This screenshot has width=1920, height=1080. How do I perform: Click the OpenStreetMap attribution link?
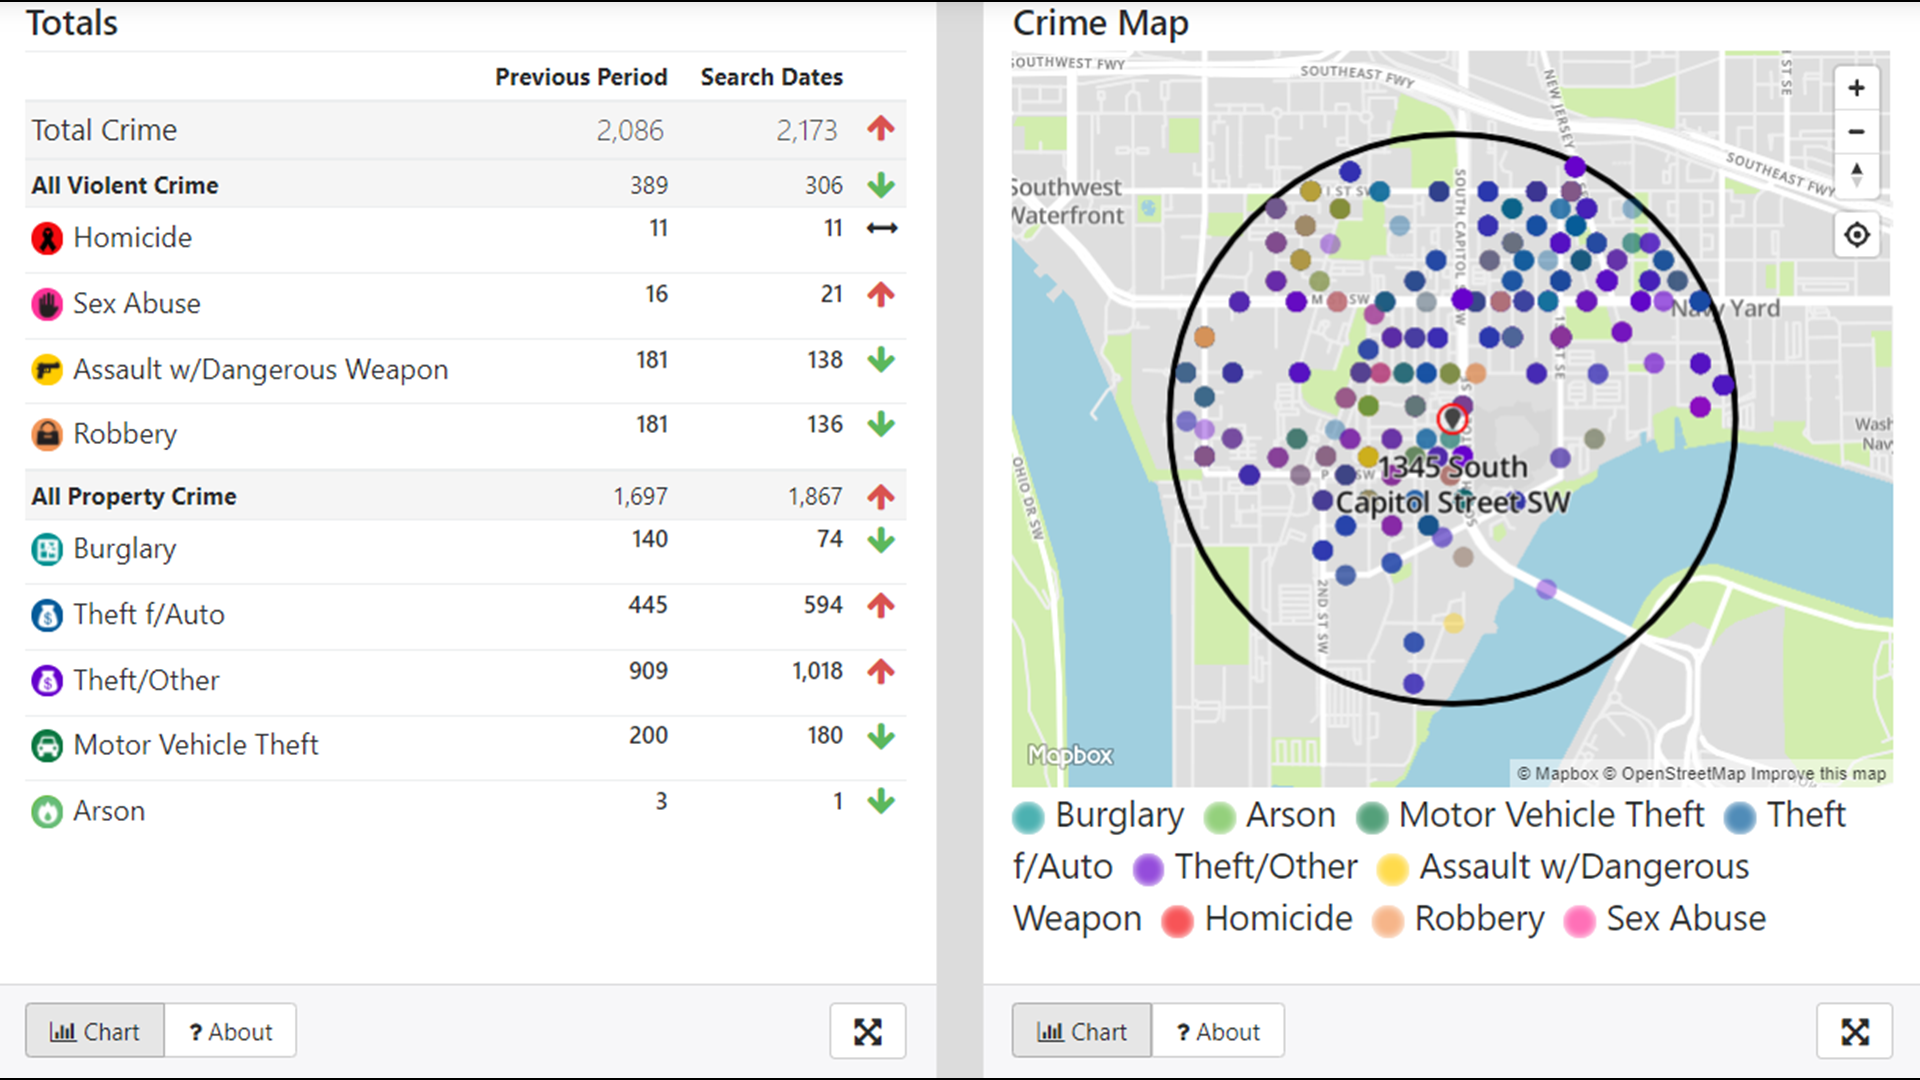coord(1674,774)
